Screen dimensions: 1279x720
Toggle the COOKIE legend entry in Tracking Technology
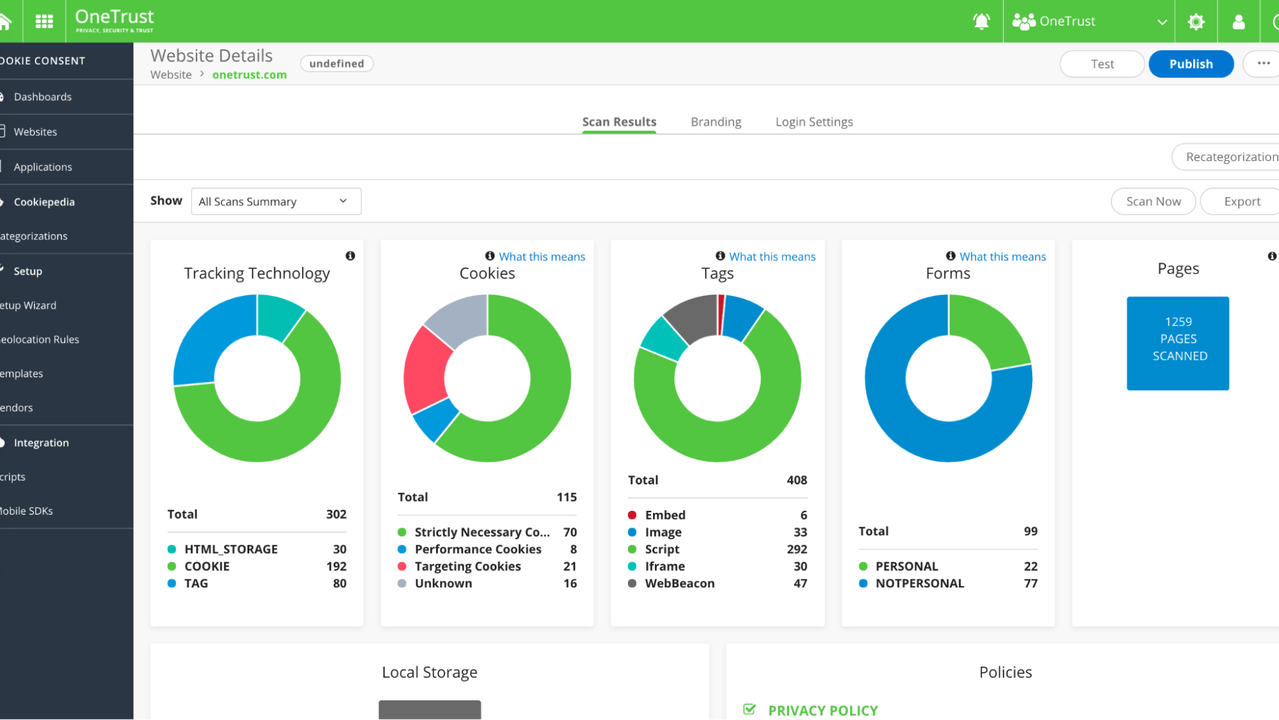[207, 566]
